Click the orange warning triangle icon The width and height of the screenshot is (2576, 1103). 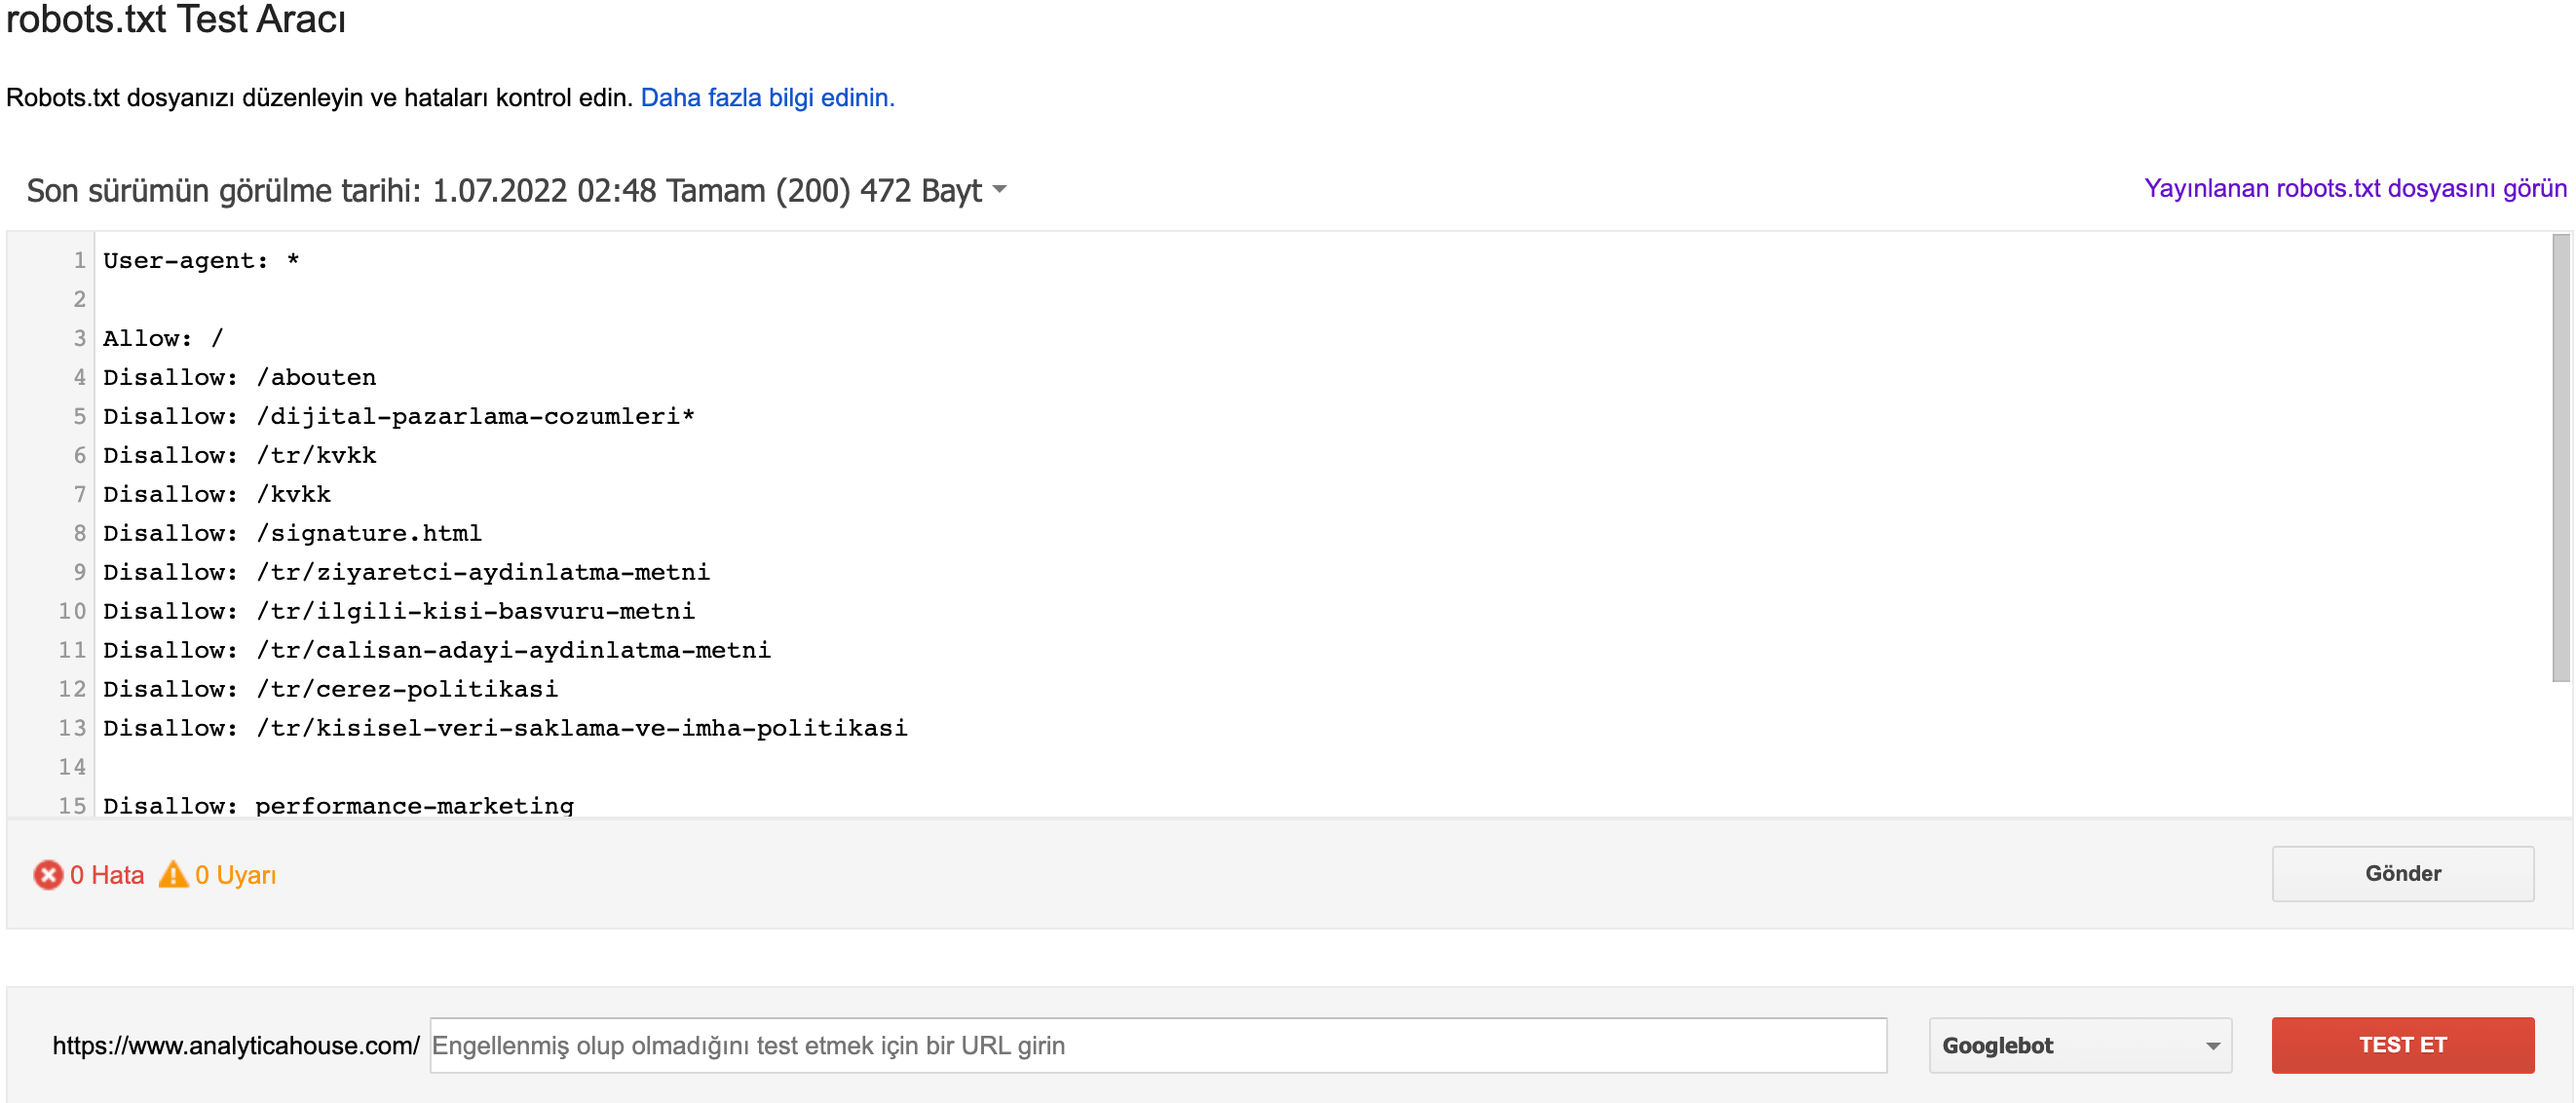click(173, 874)
